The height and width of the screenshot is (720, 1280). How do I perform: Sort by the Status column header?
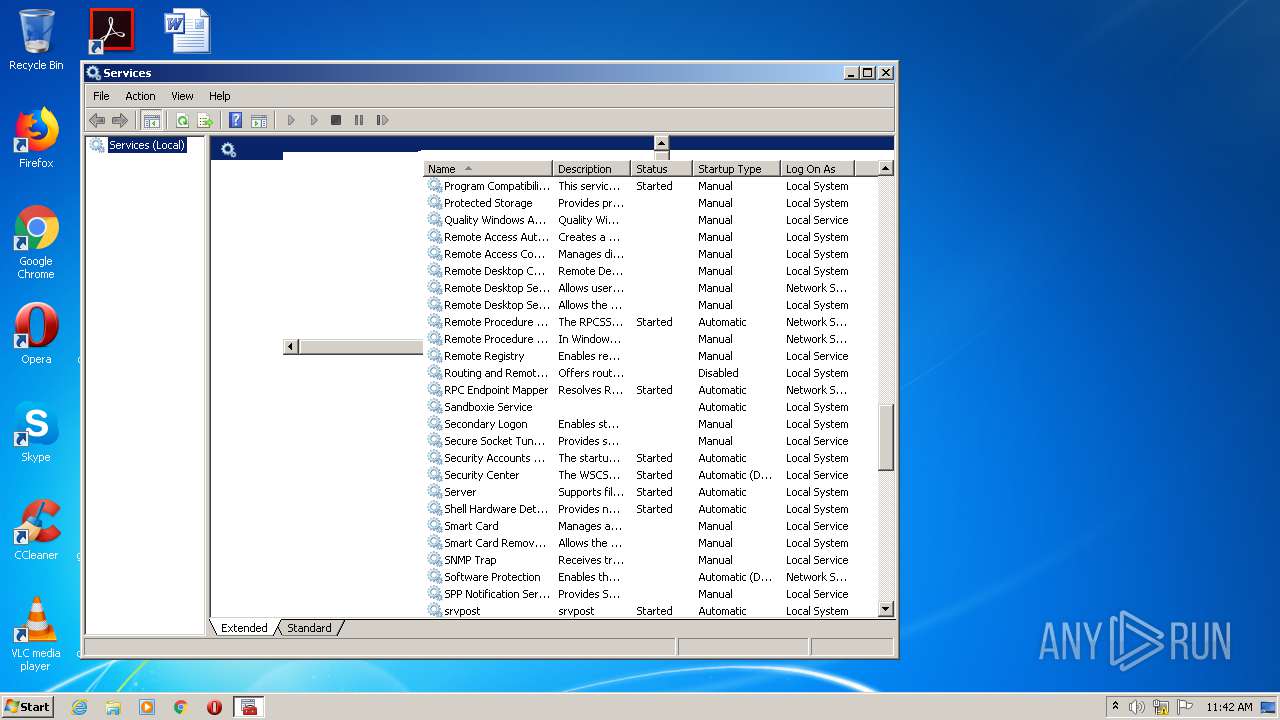coord(661,169)
